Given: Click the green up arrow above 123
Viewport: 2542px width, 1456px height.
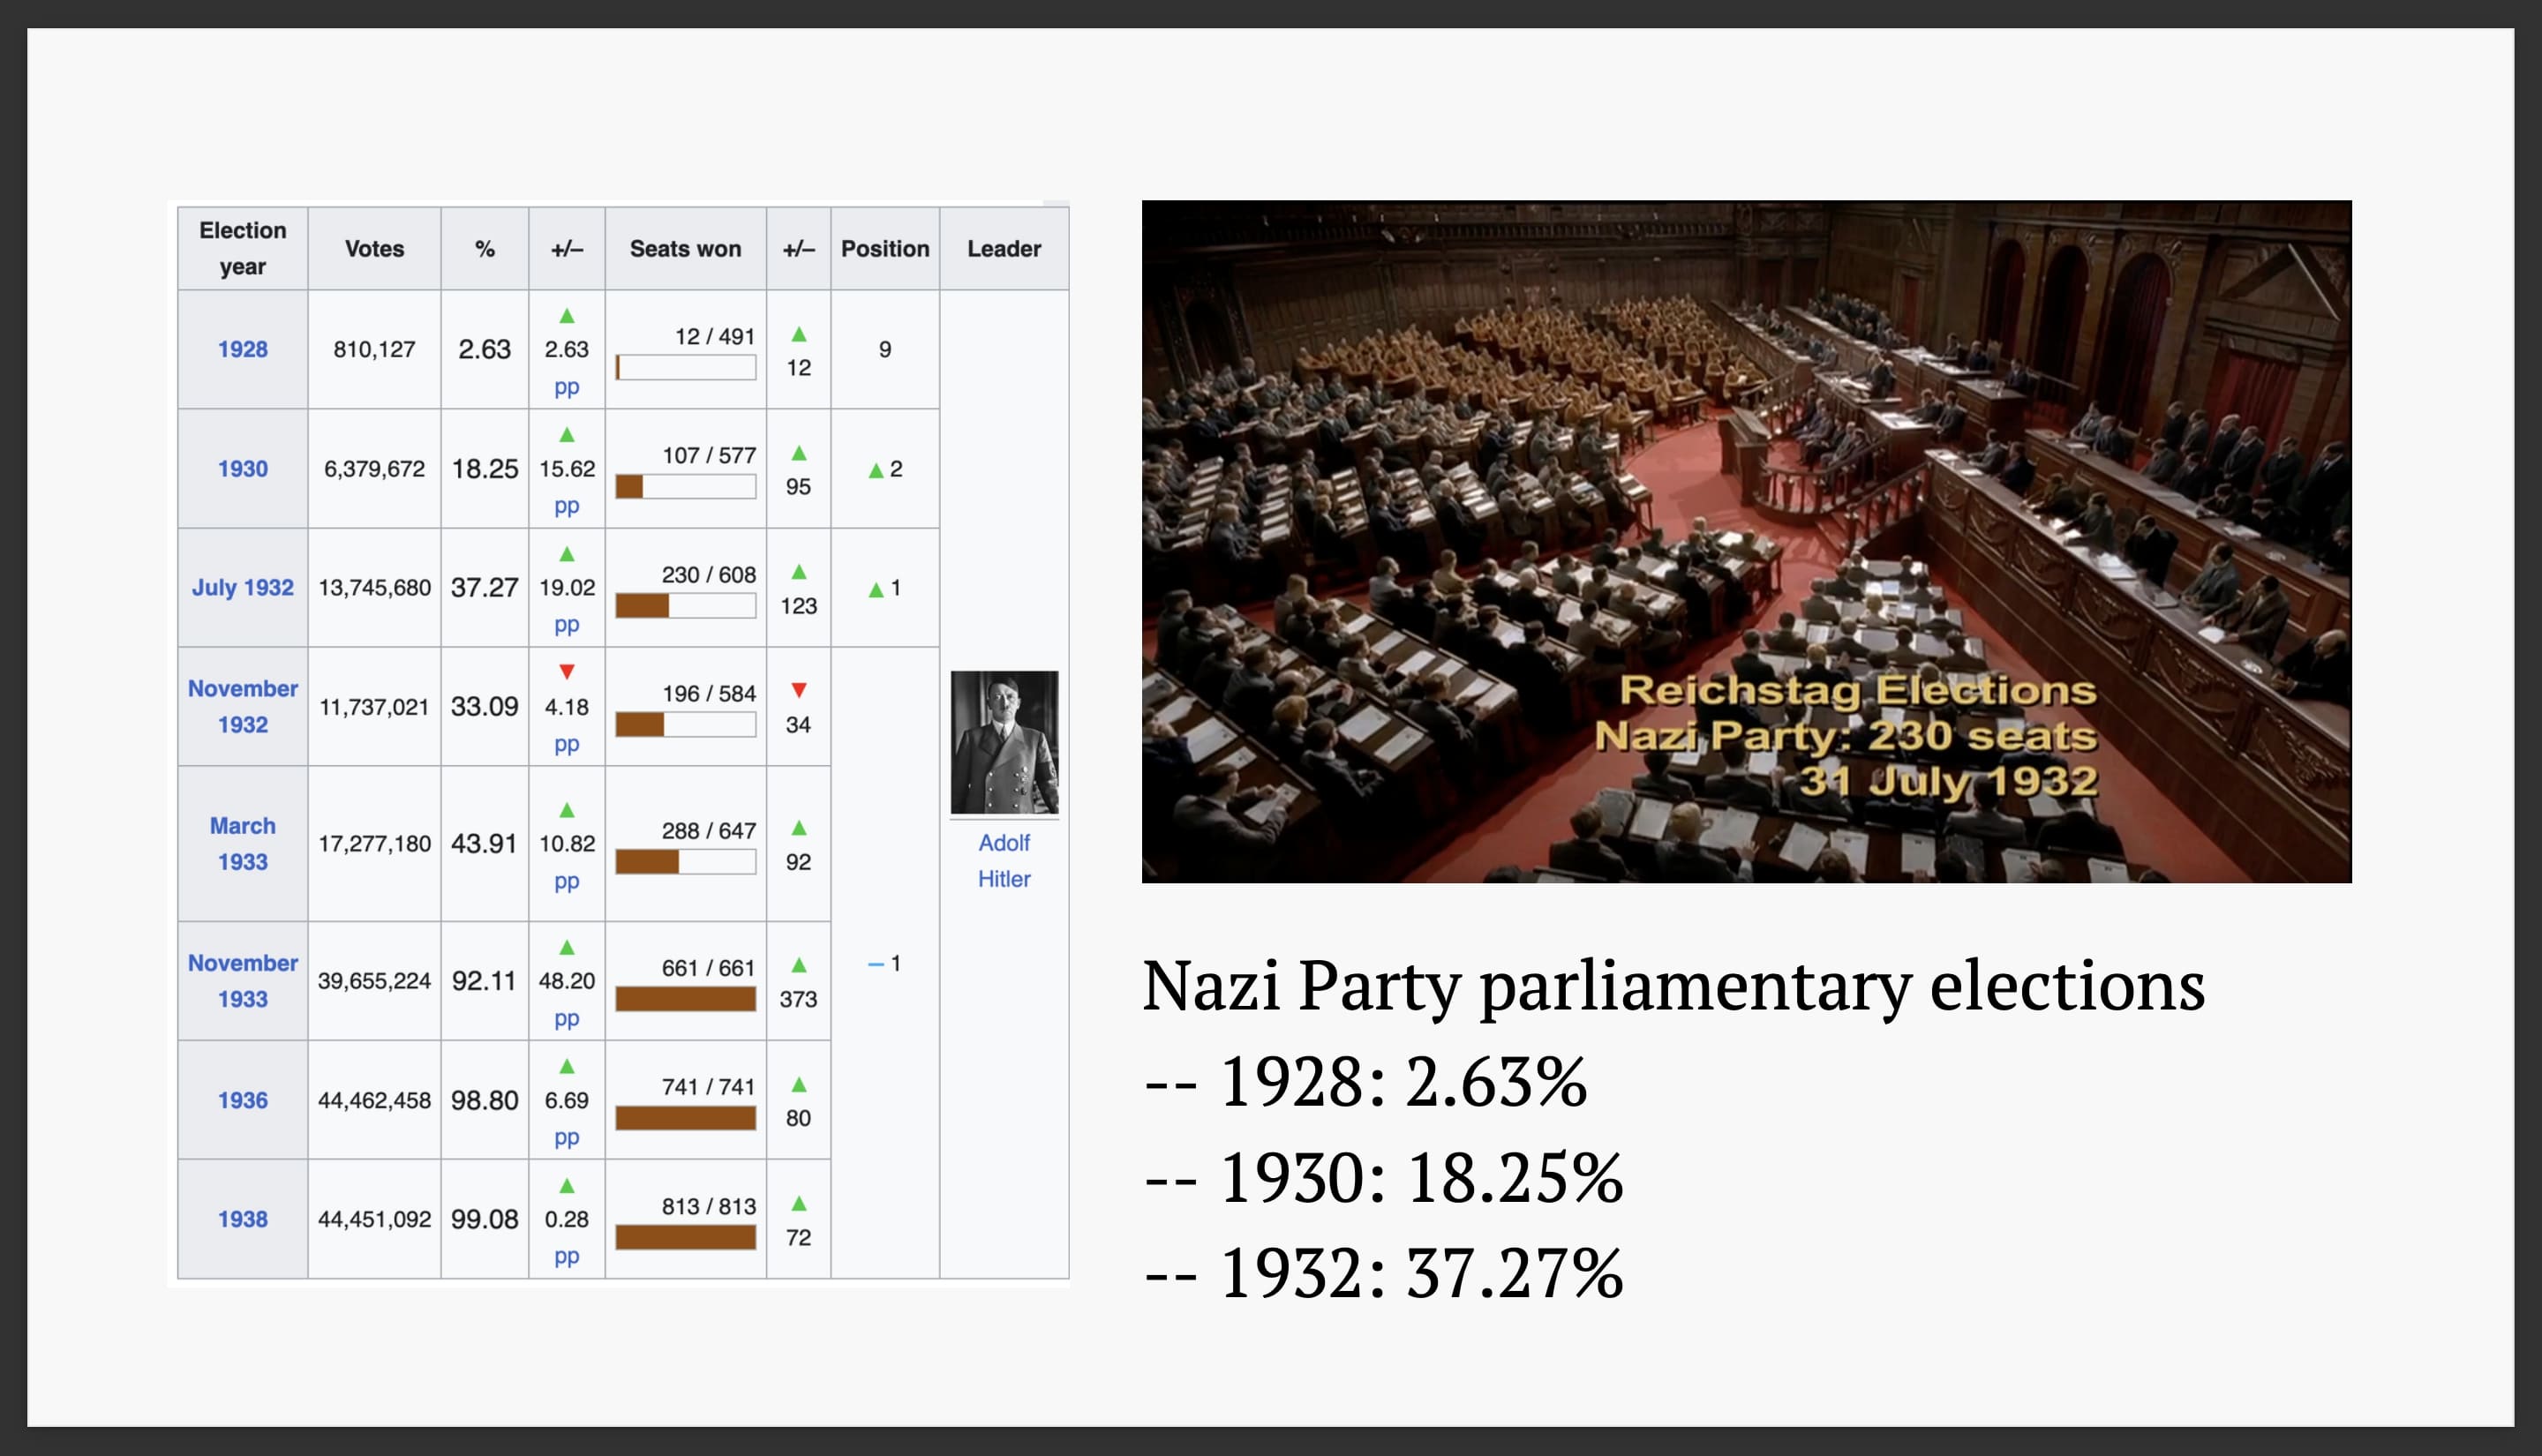Looking at the screenshot, I should click(798, 572).
